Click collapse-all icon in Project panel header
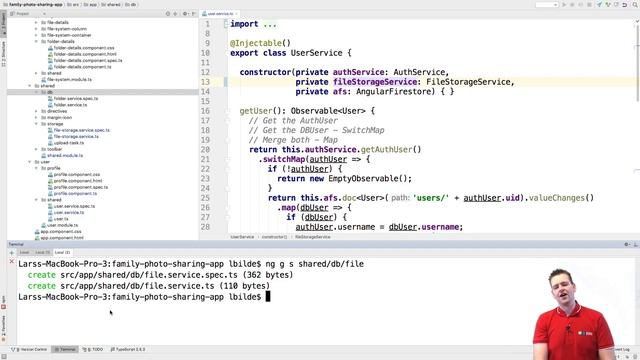Viewport: 640px width, 360px height. [x=176, y=14]
